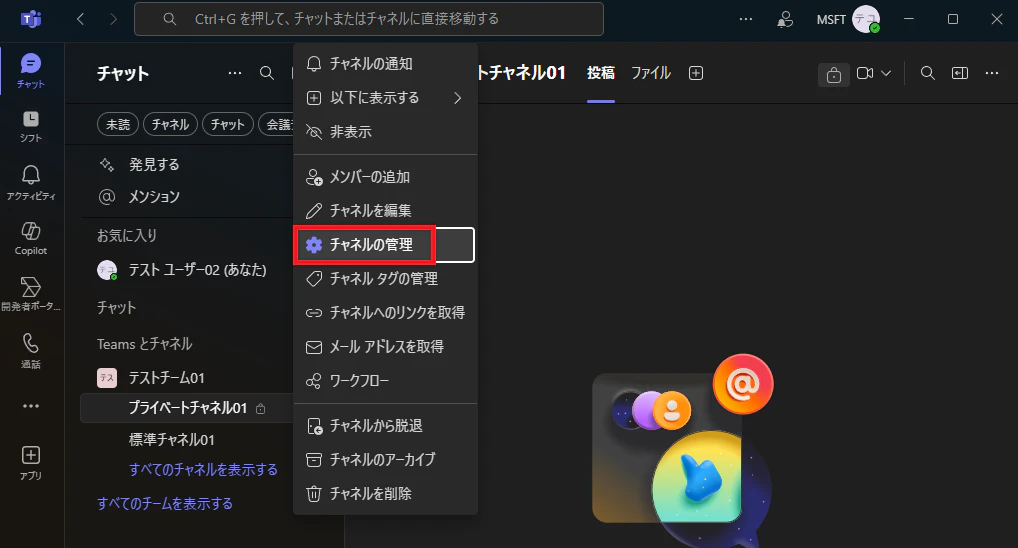Open プライベートチャネル01 channel
The image size is (1018, 548).
186,408
